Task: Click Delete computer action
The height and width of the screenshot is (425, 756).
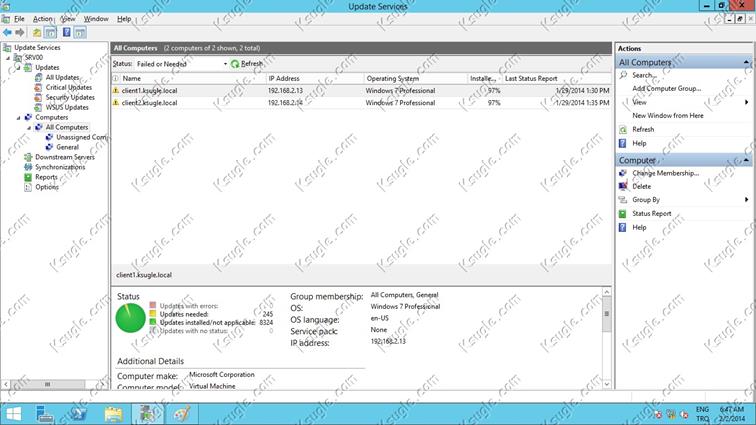Action: tap(641, 186)
